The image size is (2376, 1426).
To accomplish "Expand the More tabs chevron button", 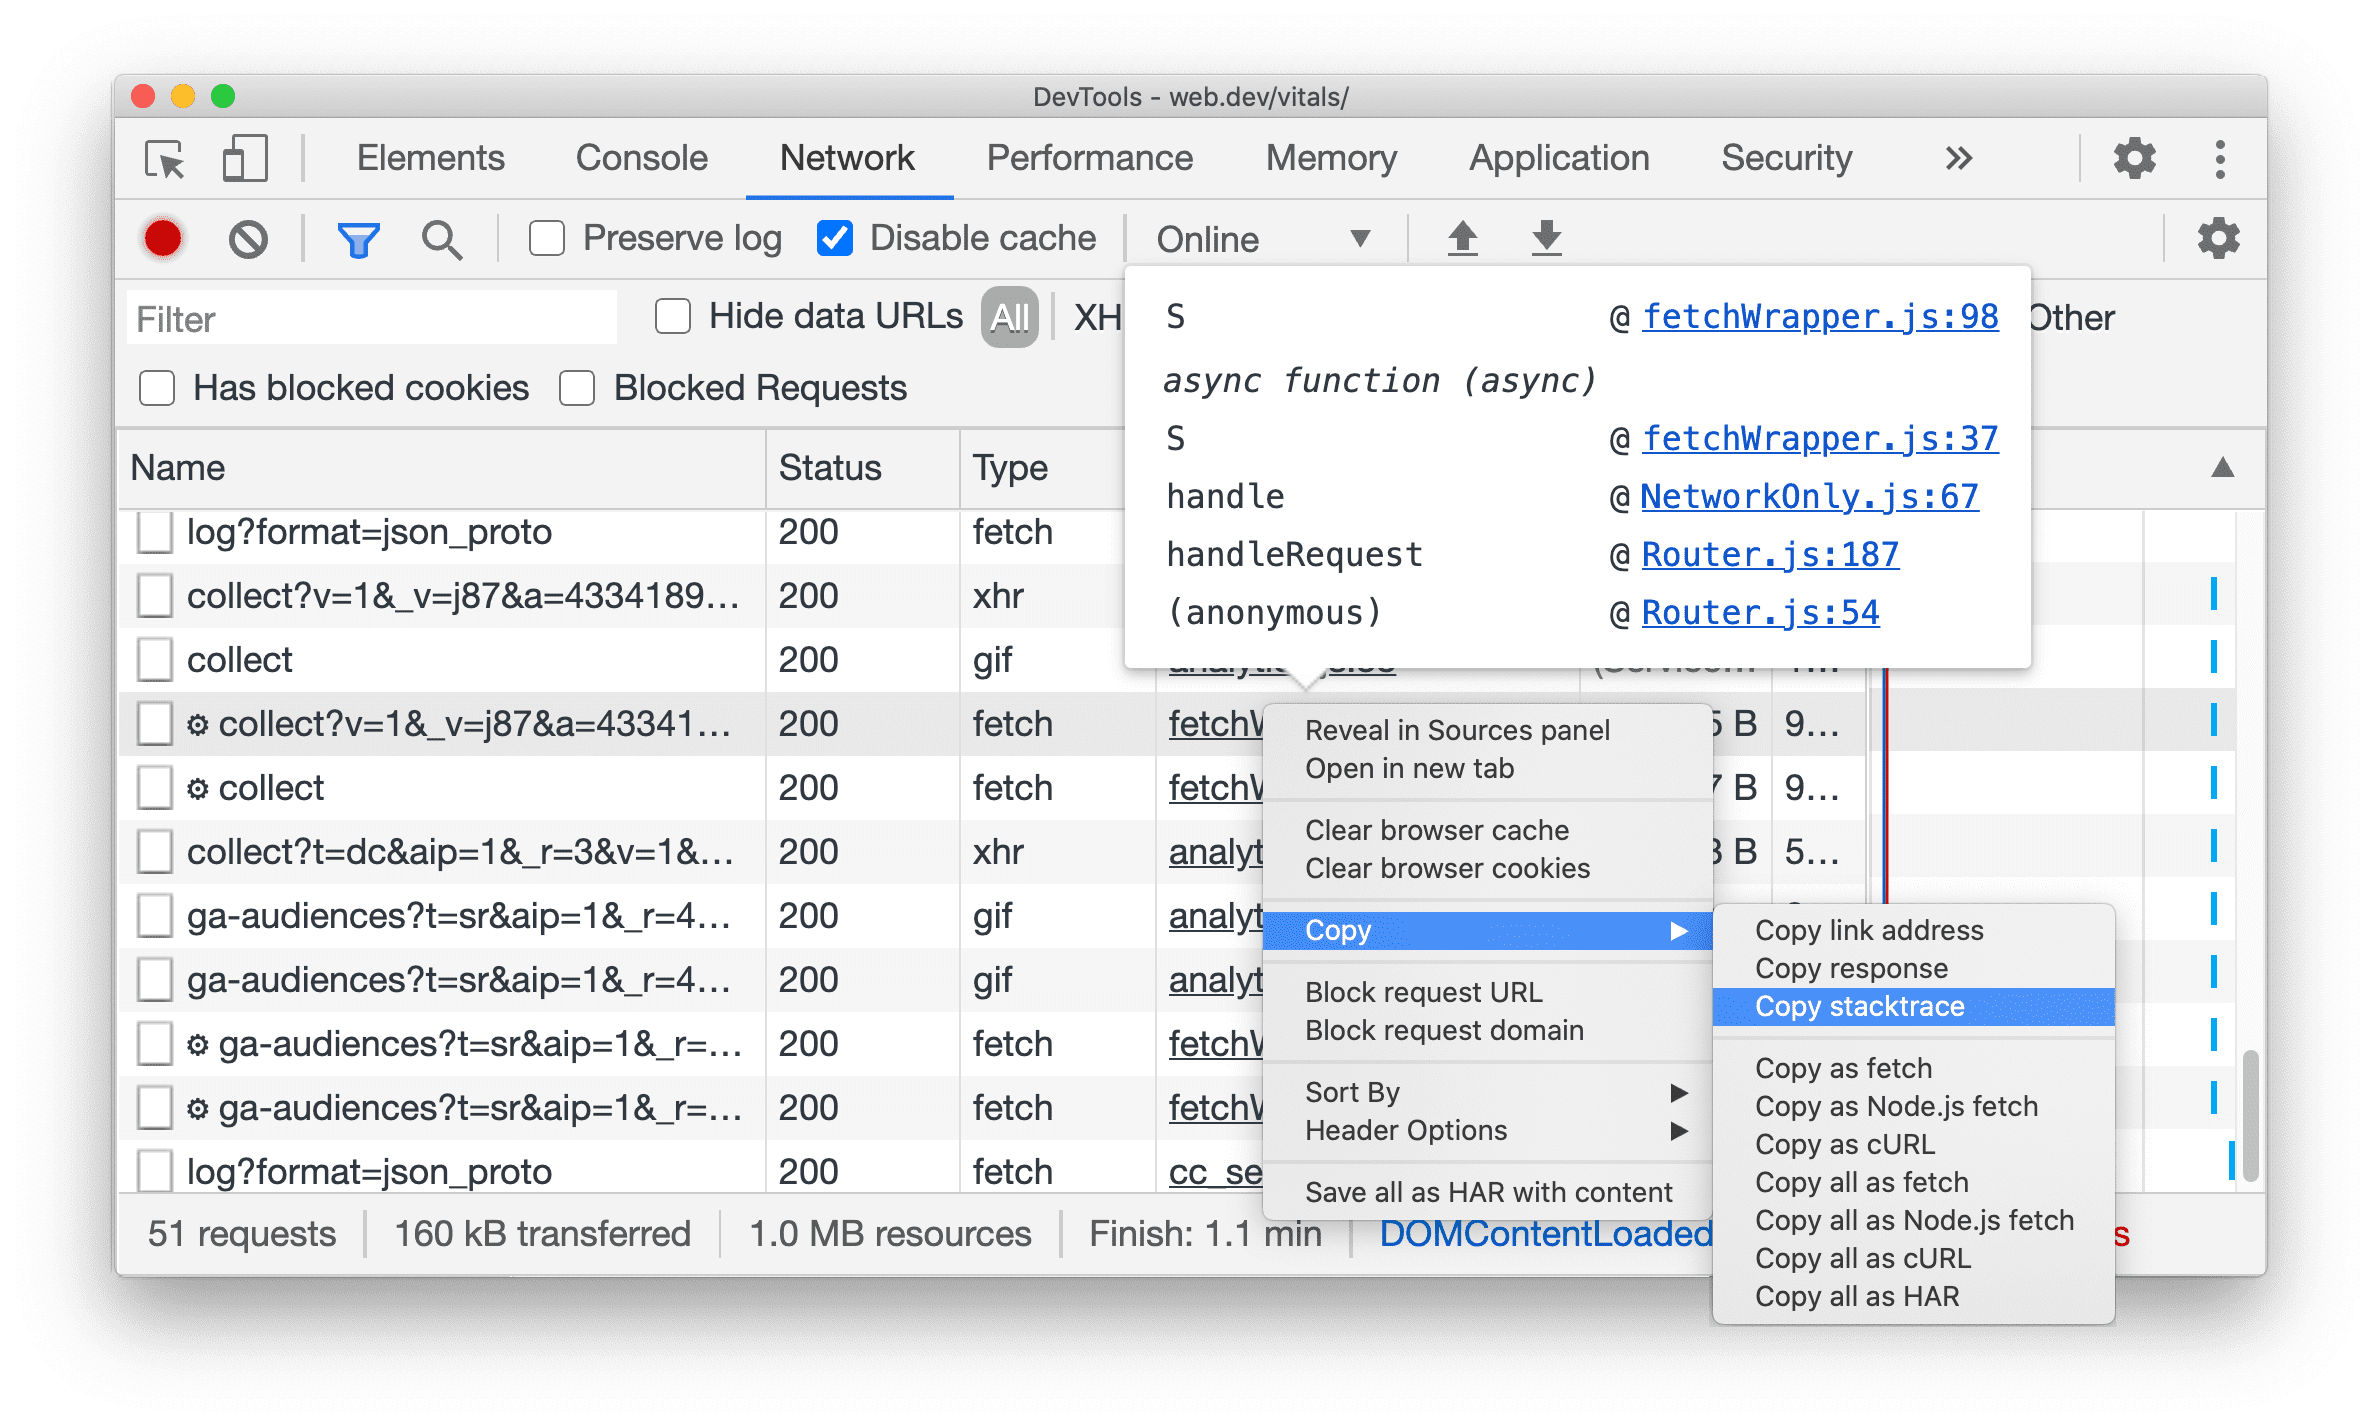I will coord(1962,160).
